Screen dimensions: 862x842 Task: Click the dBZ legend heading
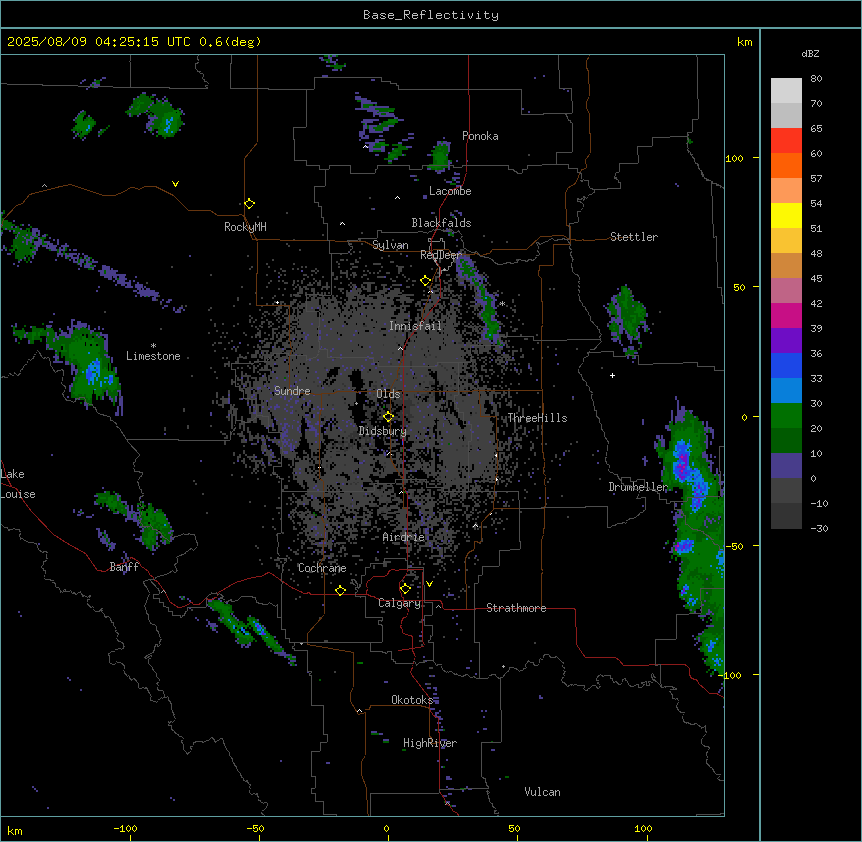click(810, 54)
